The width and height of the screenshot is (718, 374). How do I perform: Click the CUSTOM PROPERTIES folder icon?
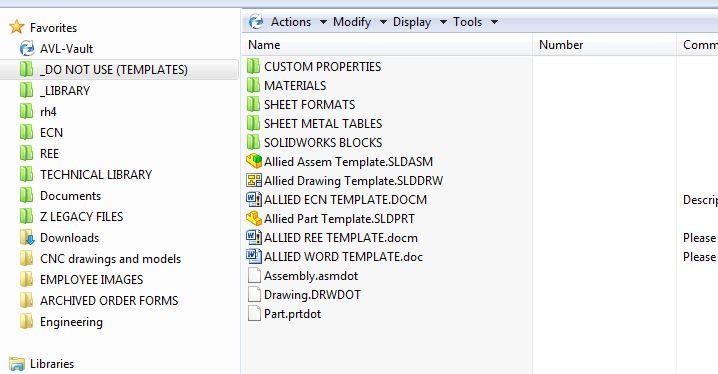253,66
